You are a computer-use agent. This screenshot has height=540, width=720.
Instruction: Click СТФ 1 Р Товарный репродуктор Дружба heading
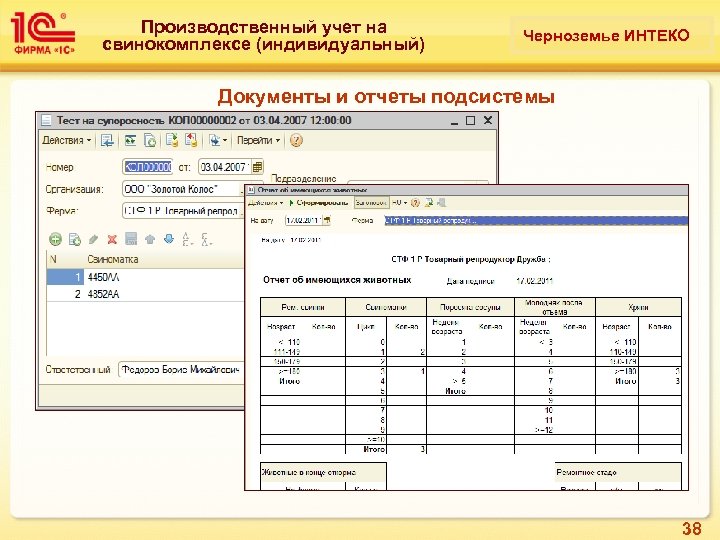471,259
